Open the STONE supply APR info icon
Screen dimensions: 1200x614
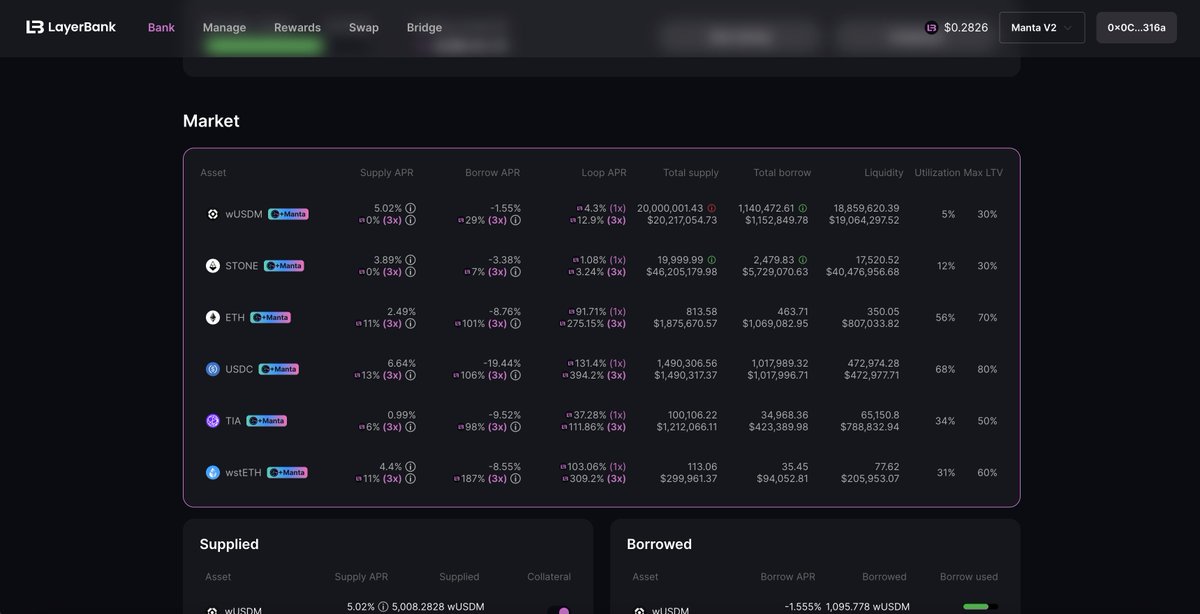[410, 260]
